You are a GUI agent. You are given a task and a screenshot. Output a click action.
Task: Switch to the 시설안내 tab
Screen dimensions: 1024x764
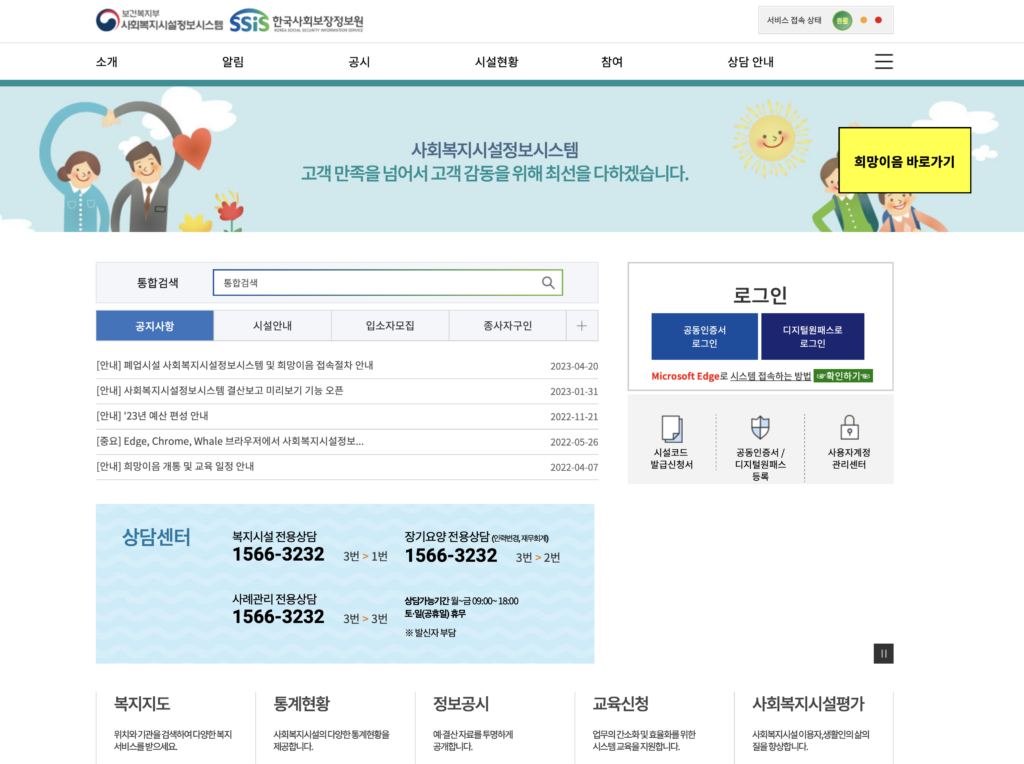point(272,326)
